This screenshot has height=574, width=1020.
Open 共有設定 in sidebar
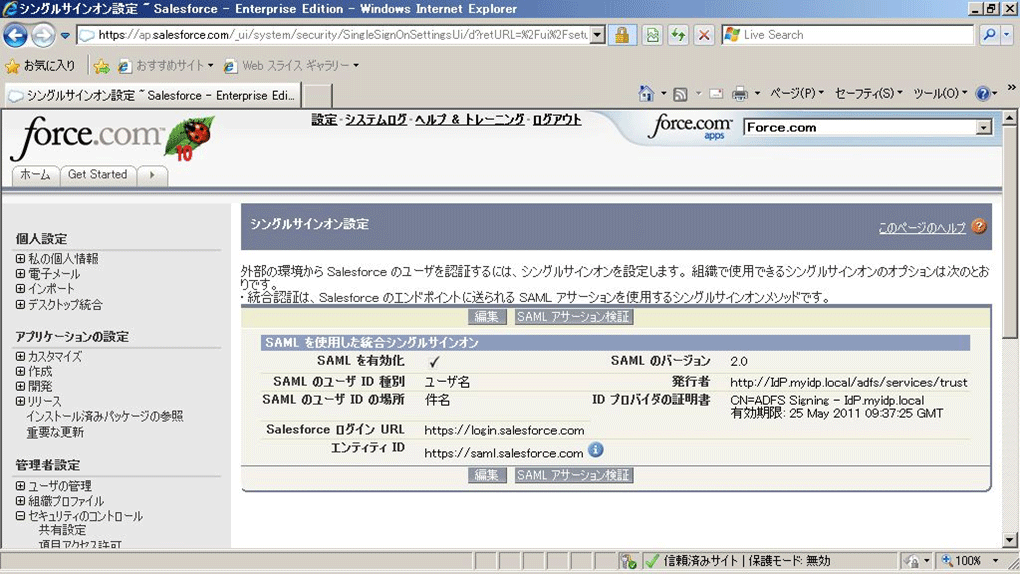pyautogui.click(x=62, y=530)
